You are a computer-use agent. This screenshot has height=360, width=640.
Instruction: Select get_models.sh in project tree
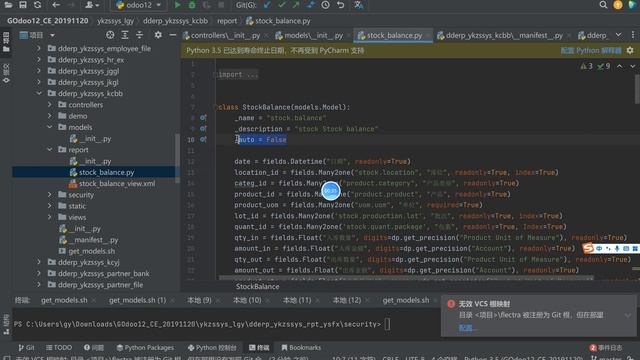(x=91, y=251)
